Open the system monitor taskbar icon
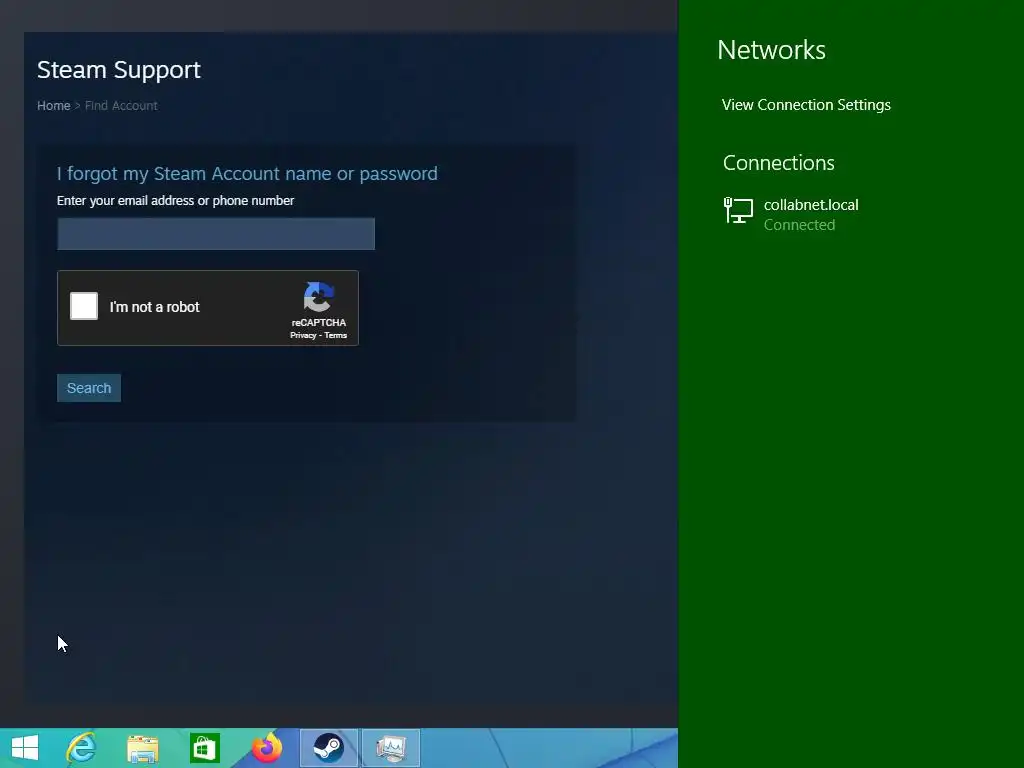Screen dimensions: 1024x768 pyautogui.click(x=391, y=748)
